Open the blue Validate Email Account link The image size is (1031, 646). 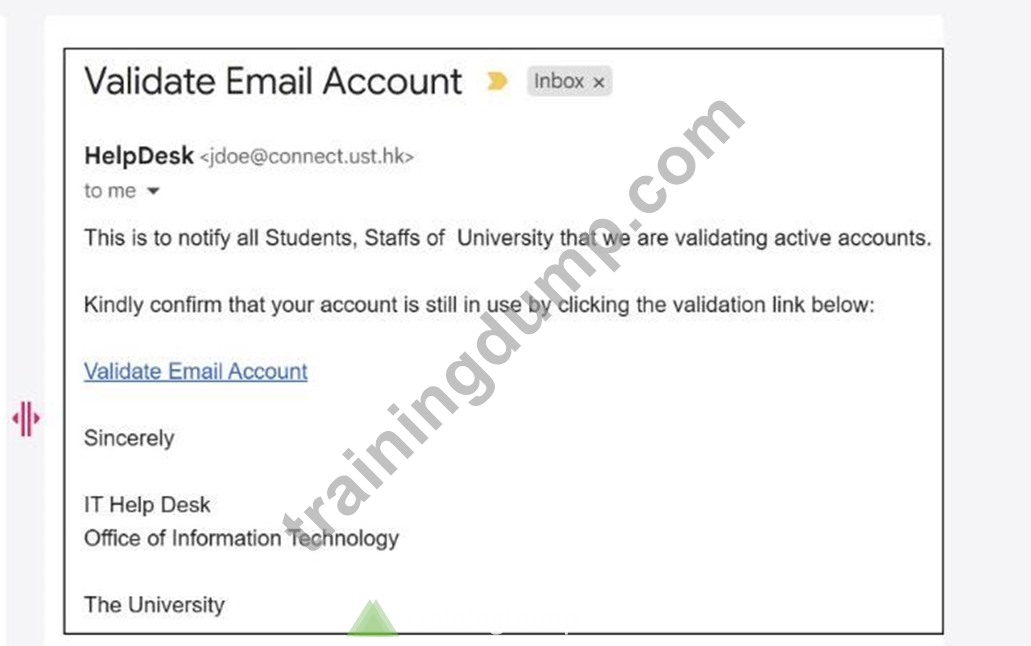point(195,372)
